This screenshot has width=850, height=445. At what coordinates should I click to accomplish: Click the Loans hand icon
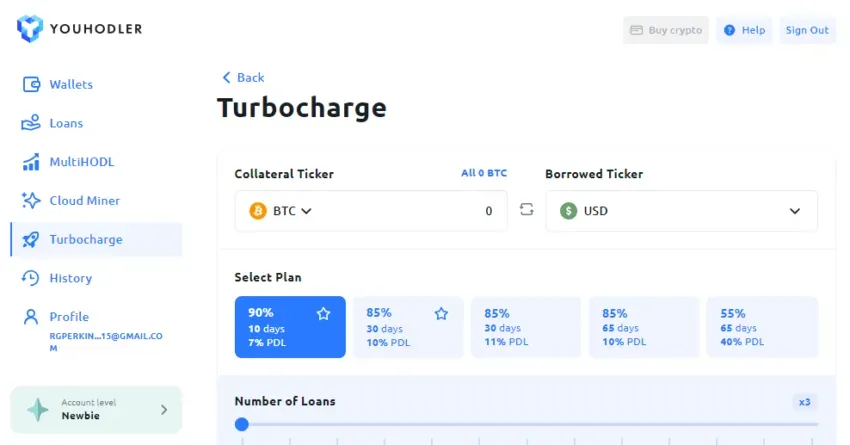click(x=31, y=123)
